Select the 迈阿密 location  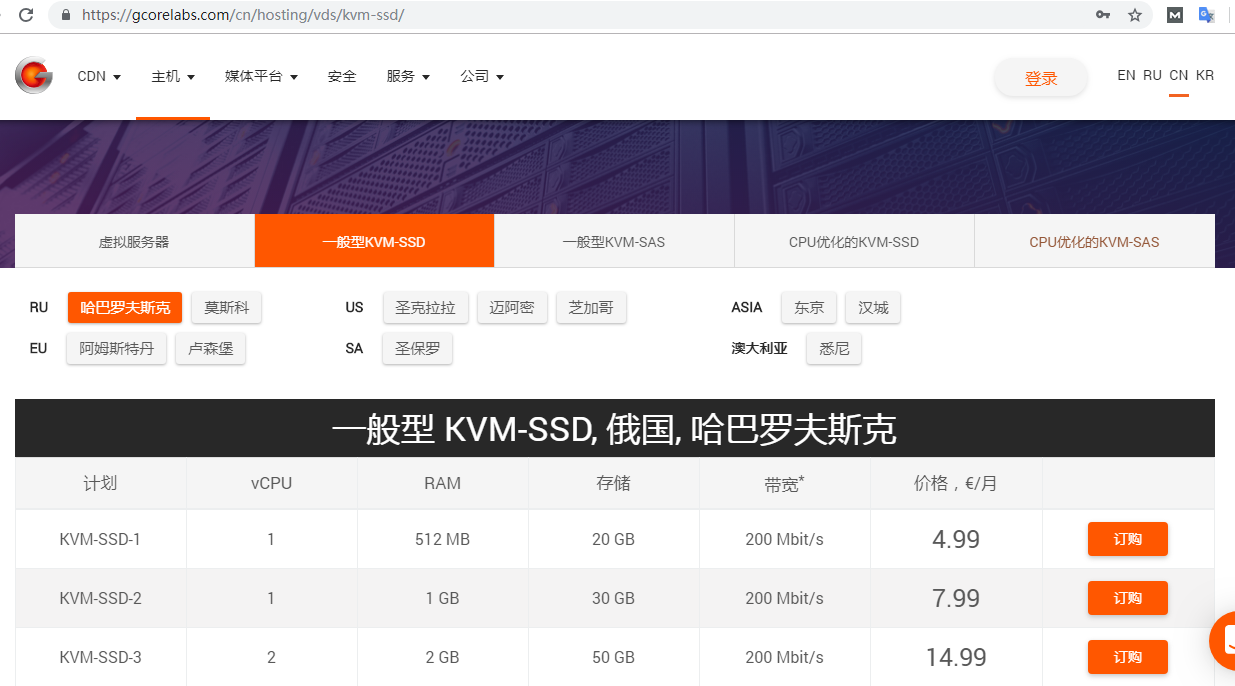[512, 307]
